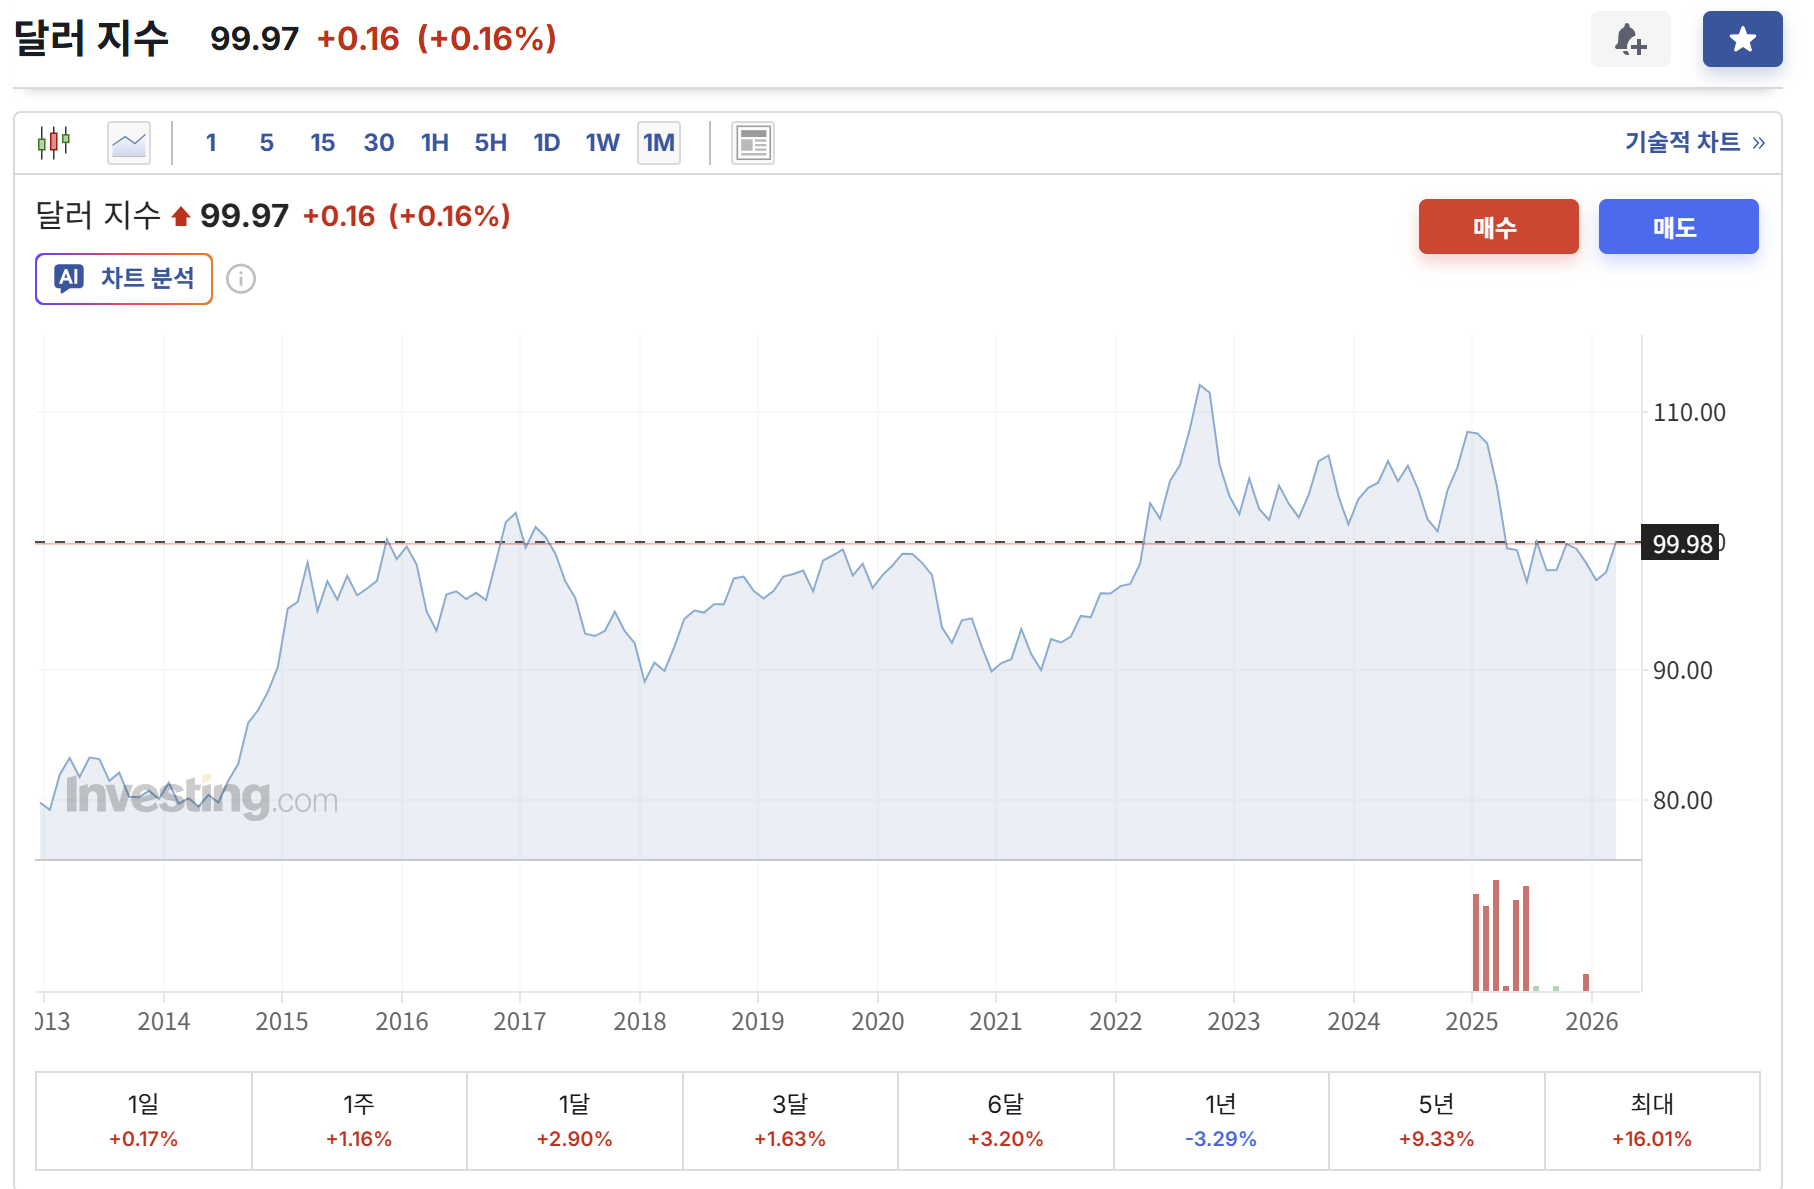Select the 1일 range tab
The height and width of the screenshot is (1189, 1814).
(x=144, y=1120)
